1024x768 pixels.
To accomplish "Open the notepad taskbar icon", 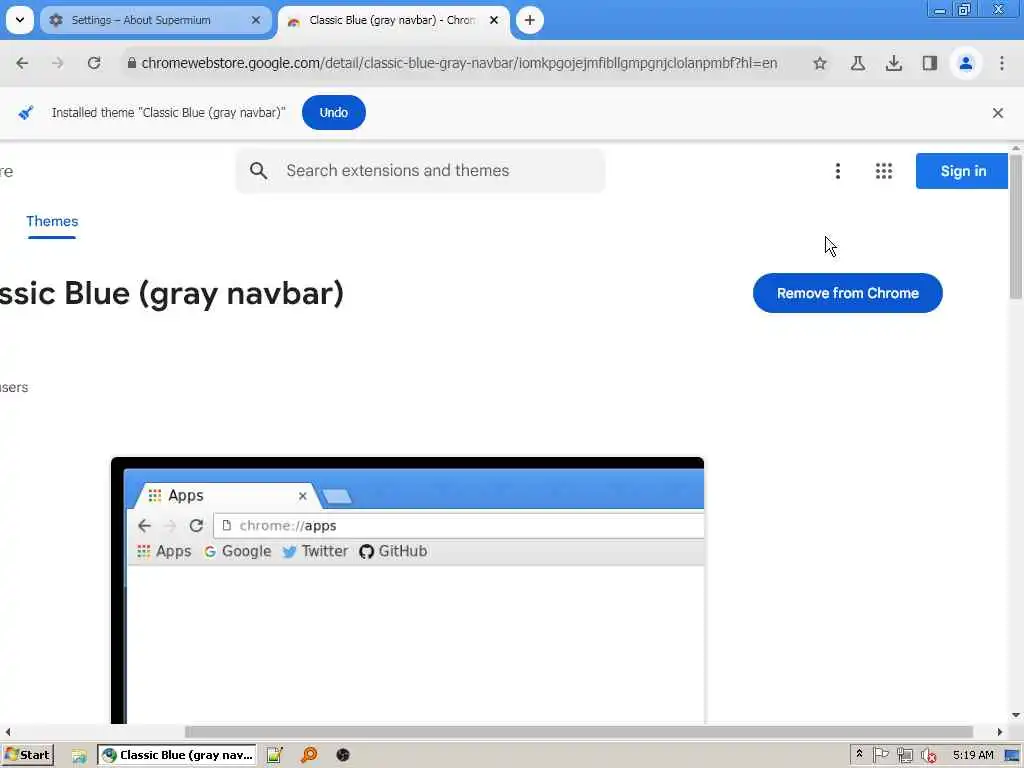I will coord(274,756).
